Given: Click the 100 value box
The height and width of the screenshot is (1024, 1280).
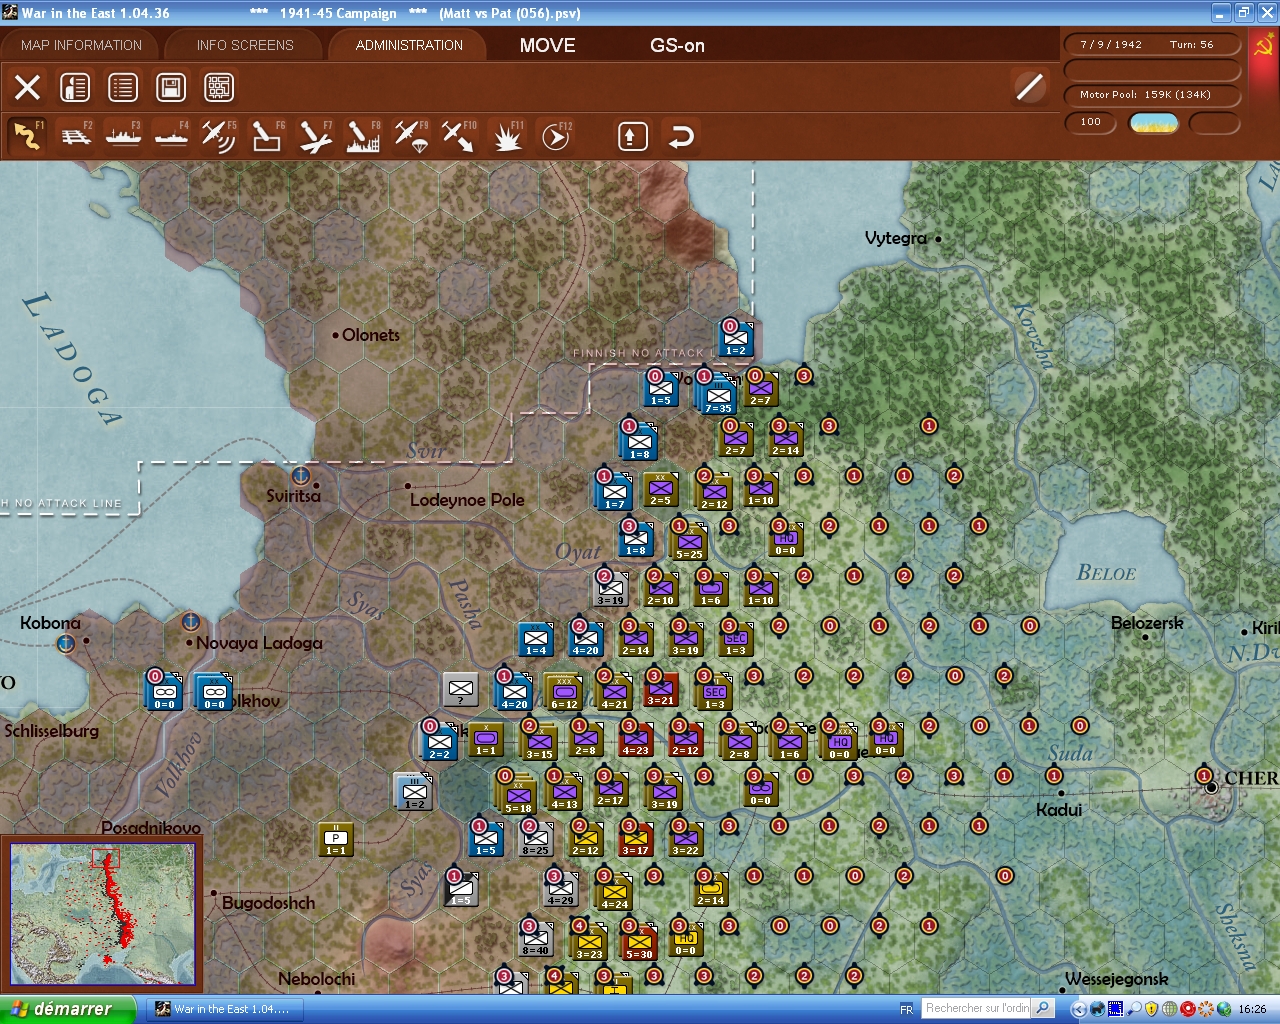Looking at the screenshot, I should coord(1090,122).
